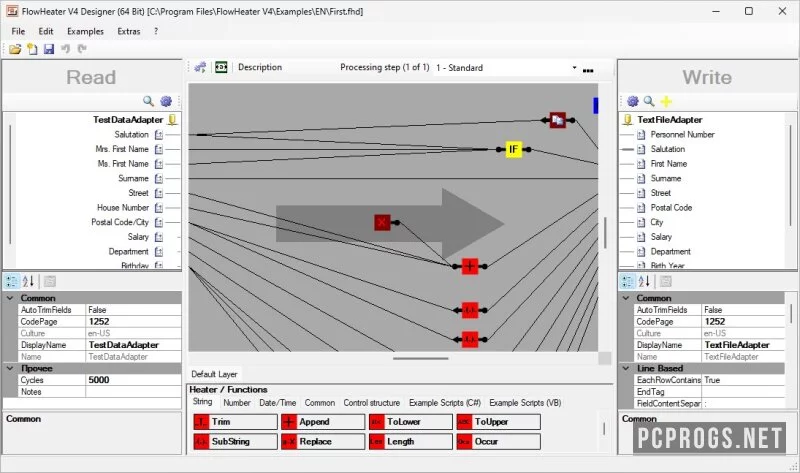
Task: Collapse Line Based group in Write properties
Action: (x=626, y=368)
